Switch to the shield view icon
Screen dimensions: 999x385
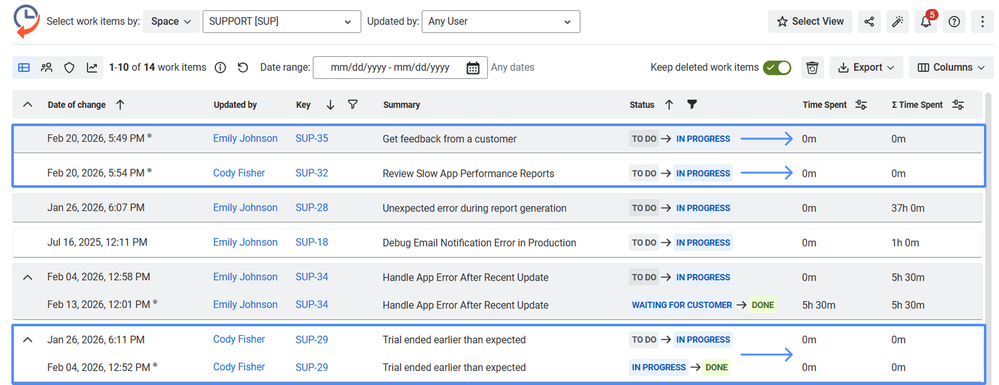tap(69, 68)
